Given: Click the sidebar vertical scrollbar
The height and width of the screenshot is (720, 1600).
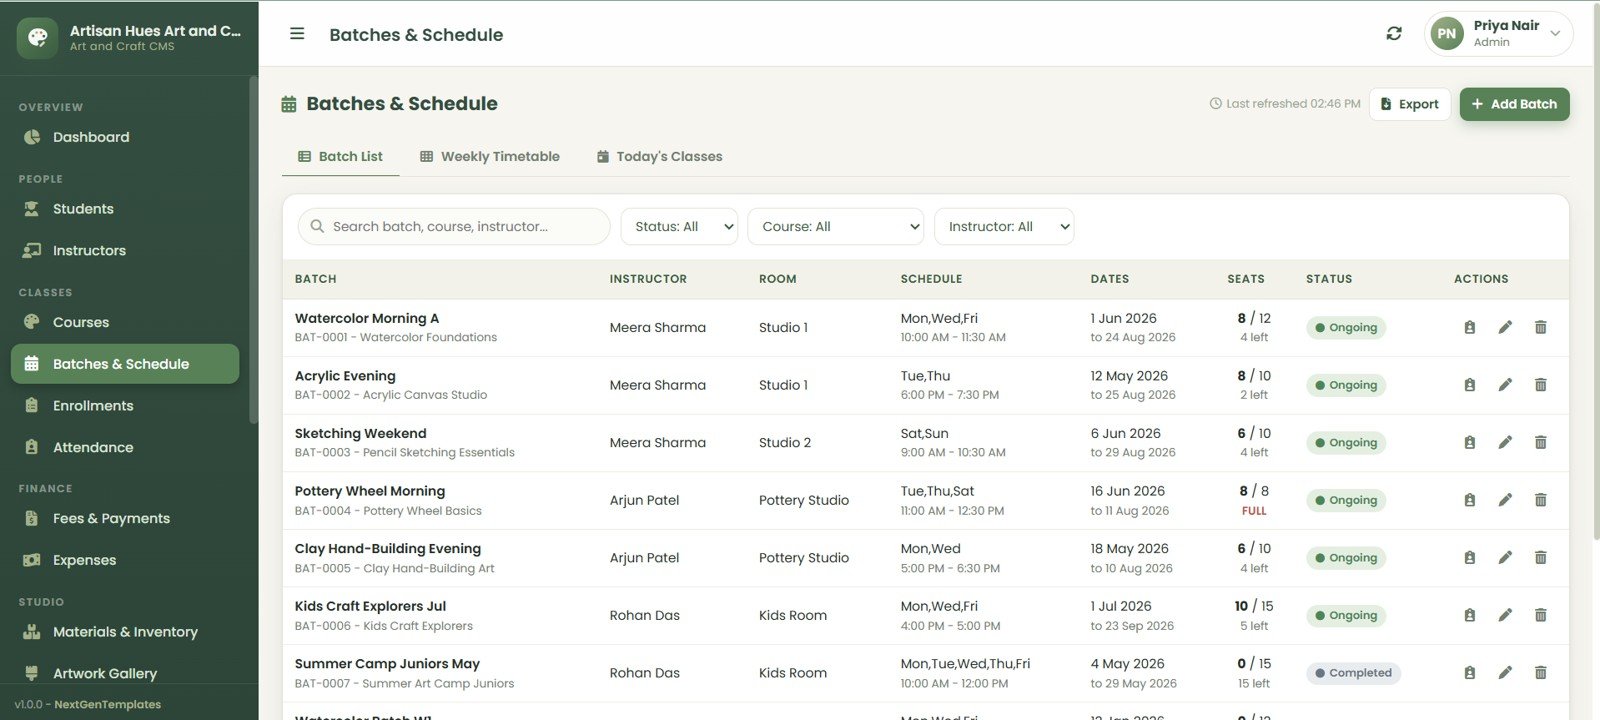Looking at the screenshot, I should 253,250.
